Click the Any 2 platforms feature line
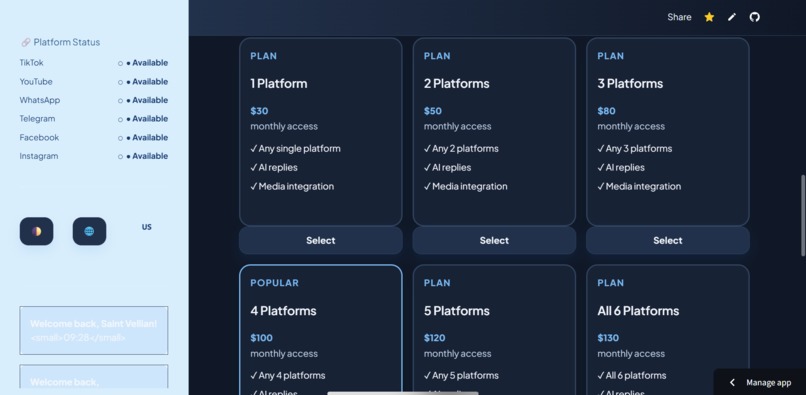The width and height of the screenshot is (806, 395). click(x=461, y=149)
